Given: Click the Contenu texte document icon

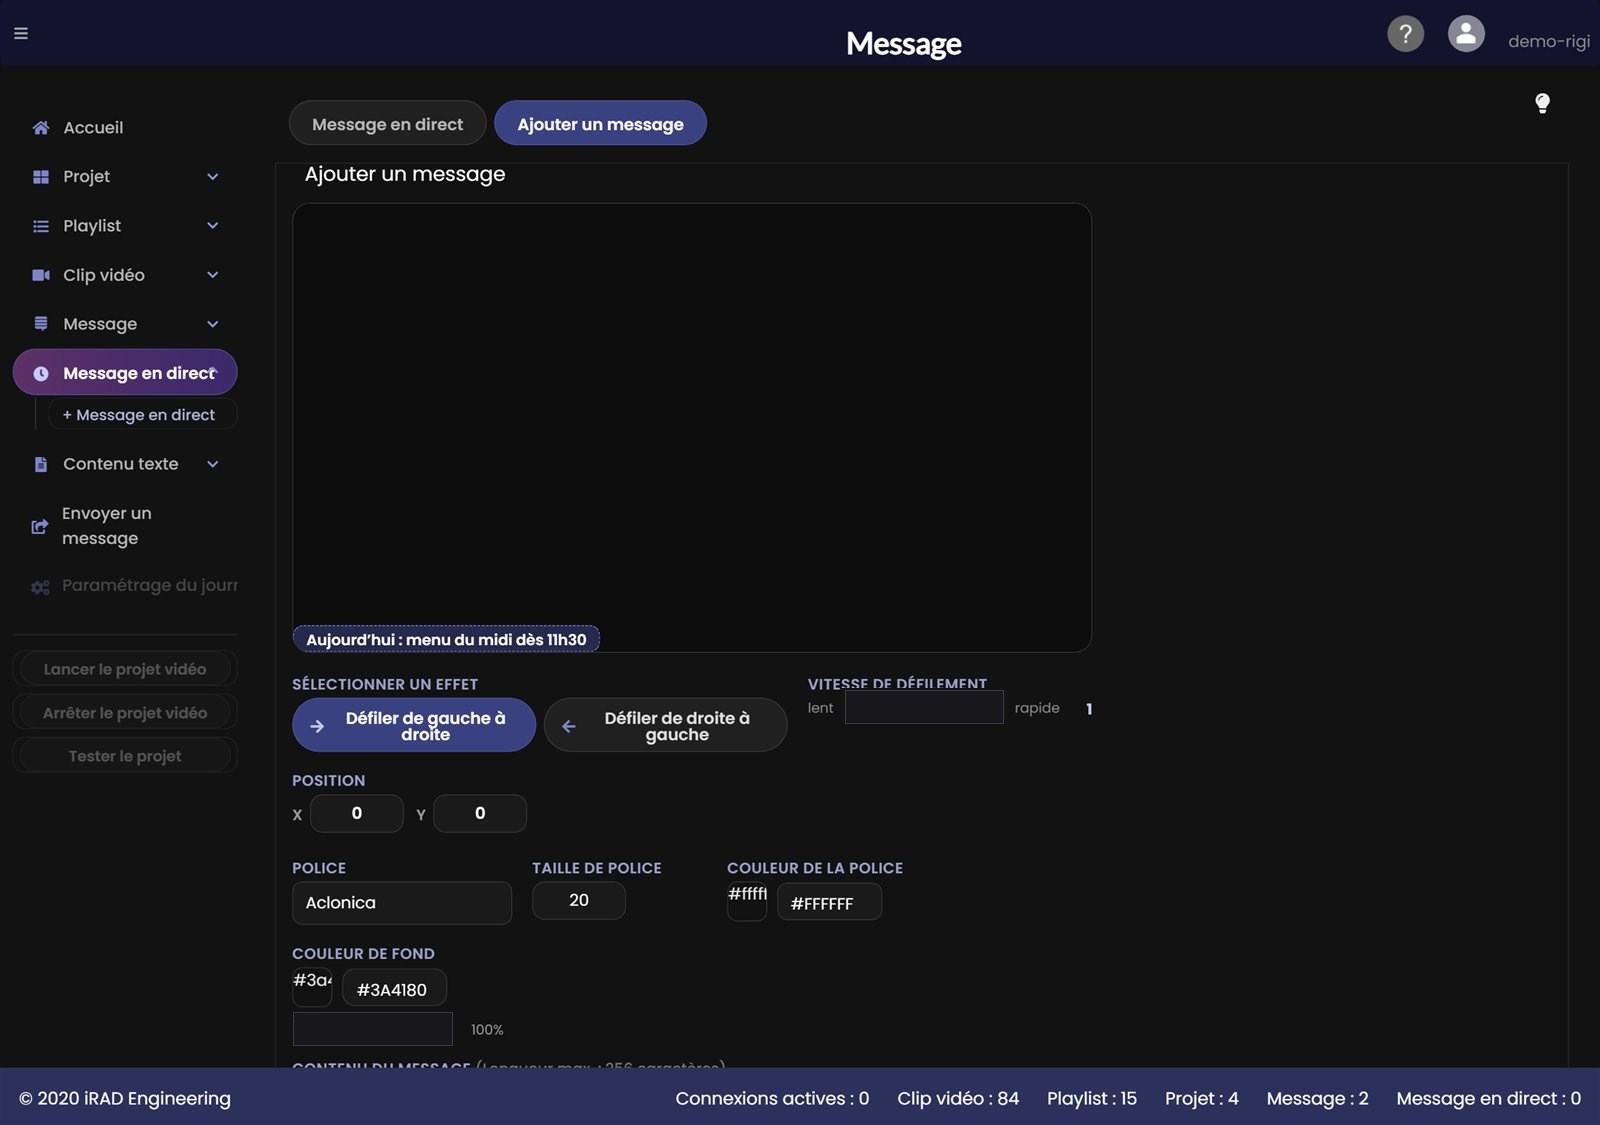Looking at the screenshot, I should click(41, 464).
